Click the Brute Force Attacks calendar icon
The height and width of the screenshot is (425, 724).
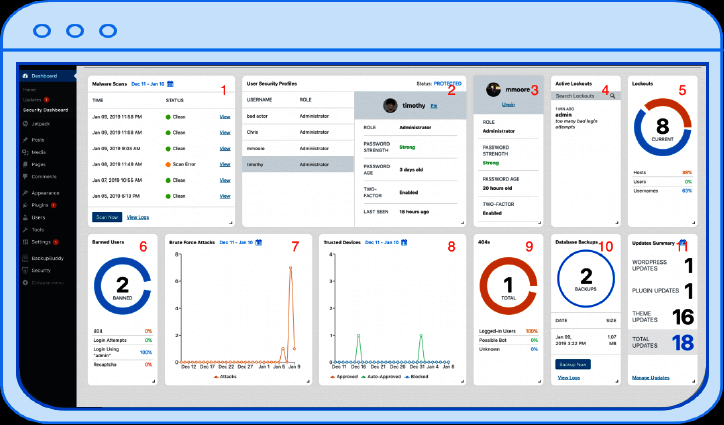click(259, 242)
